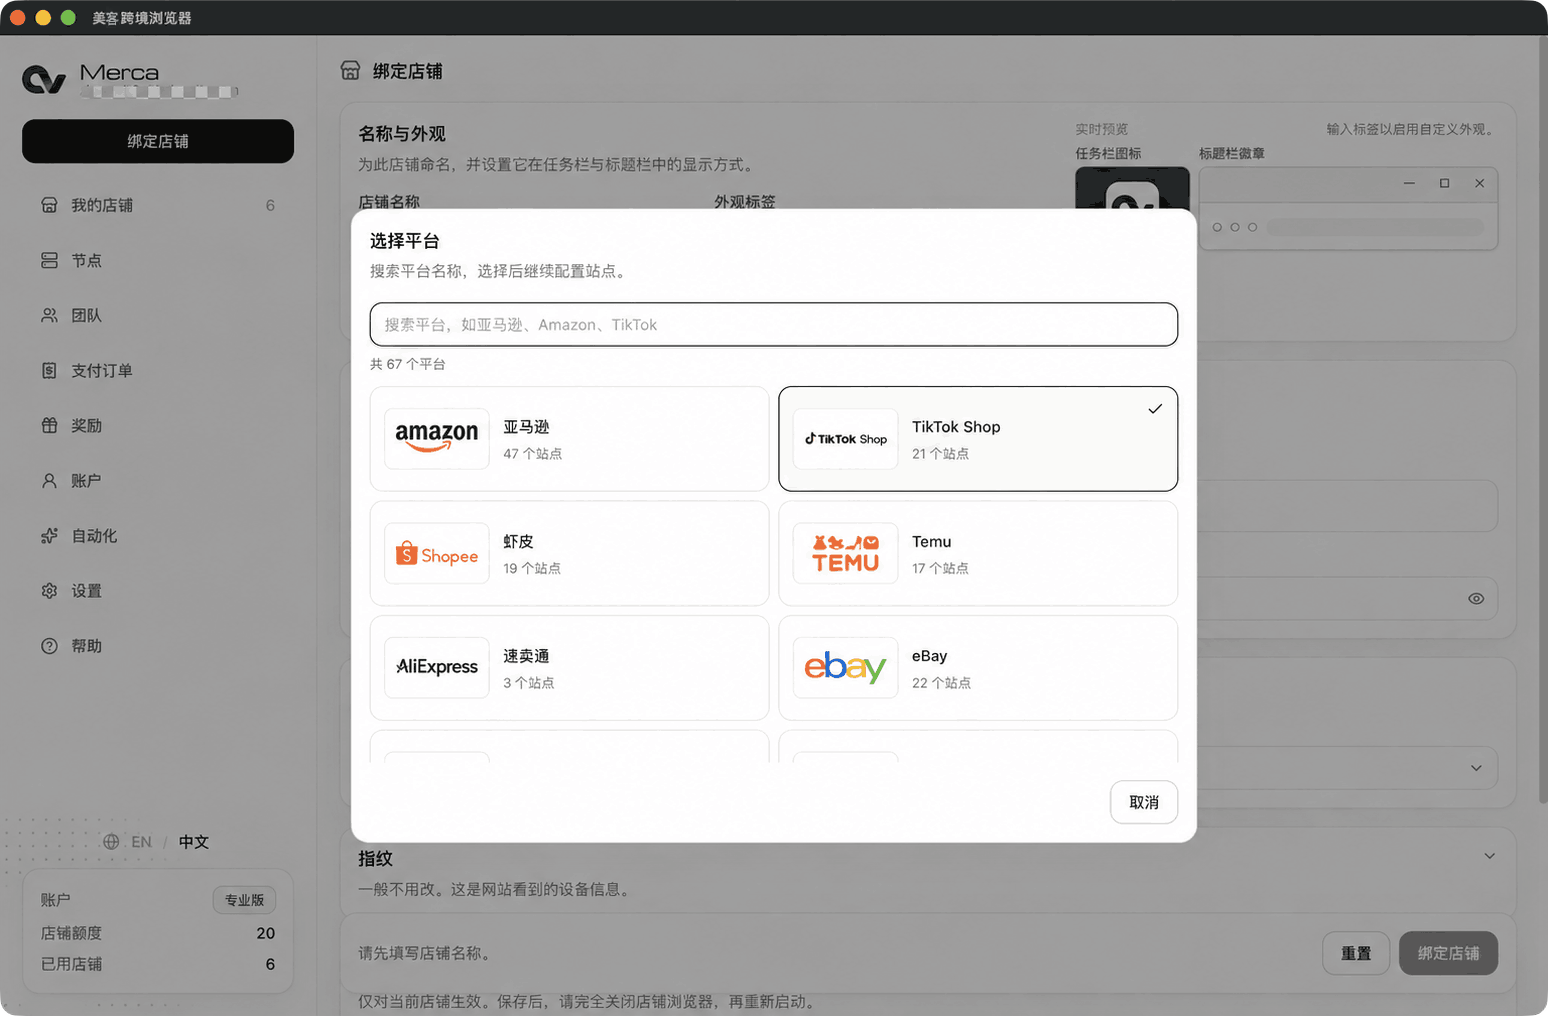This screenshot has height=1016, width=1548.
Task: Click the '21 个站点' text
Action: point(940,454)
